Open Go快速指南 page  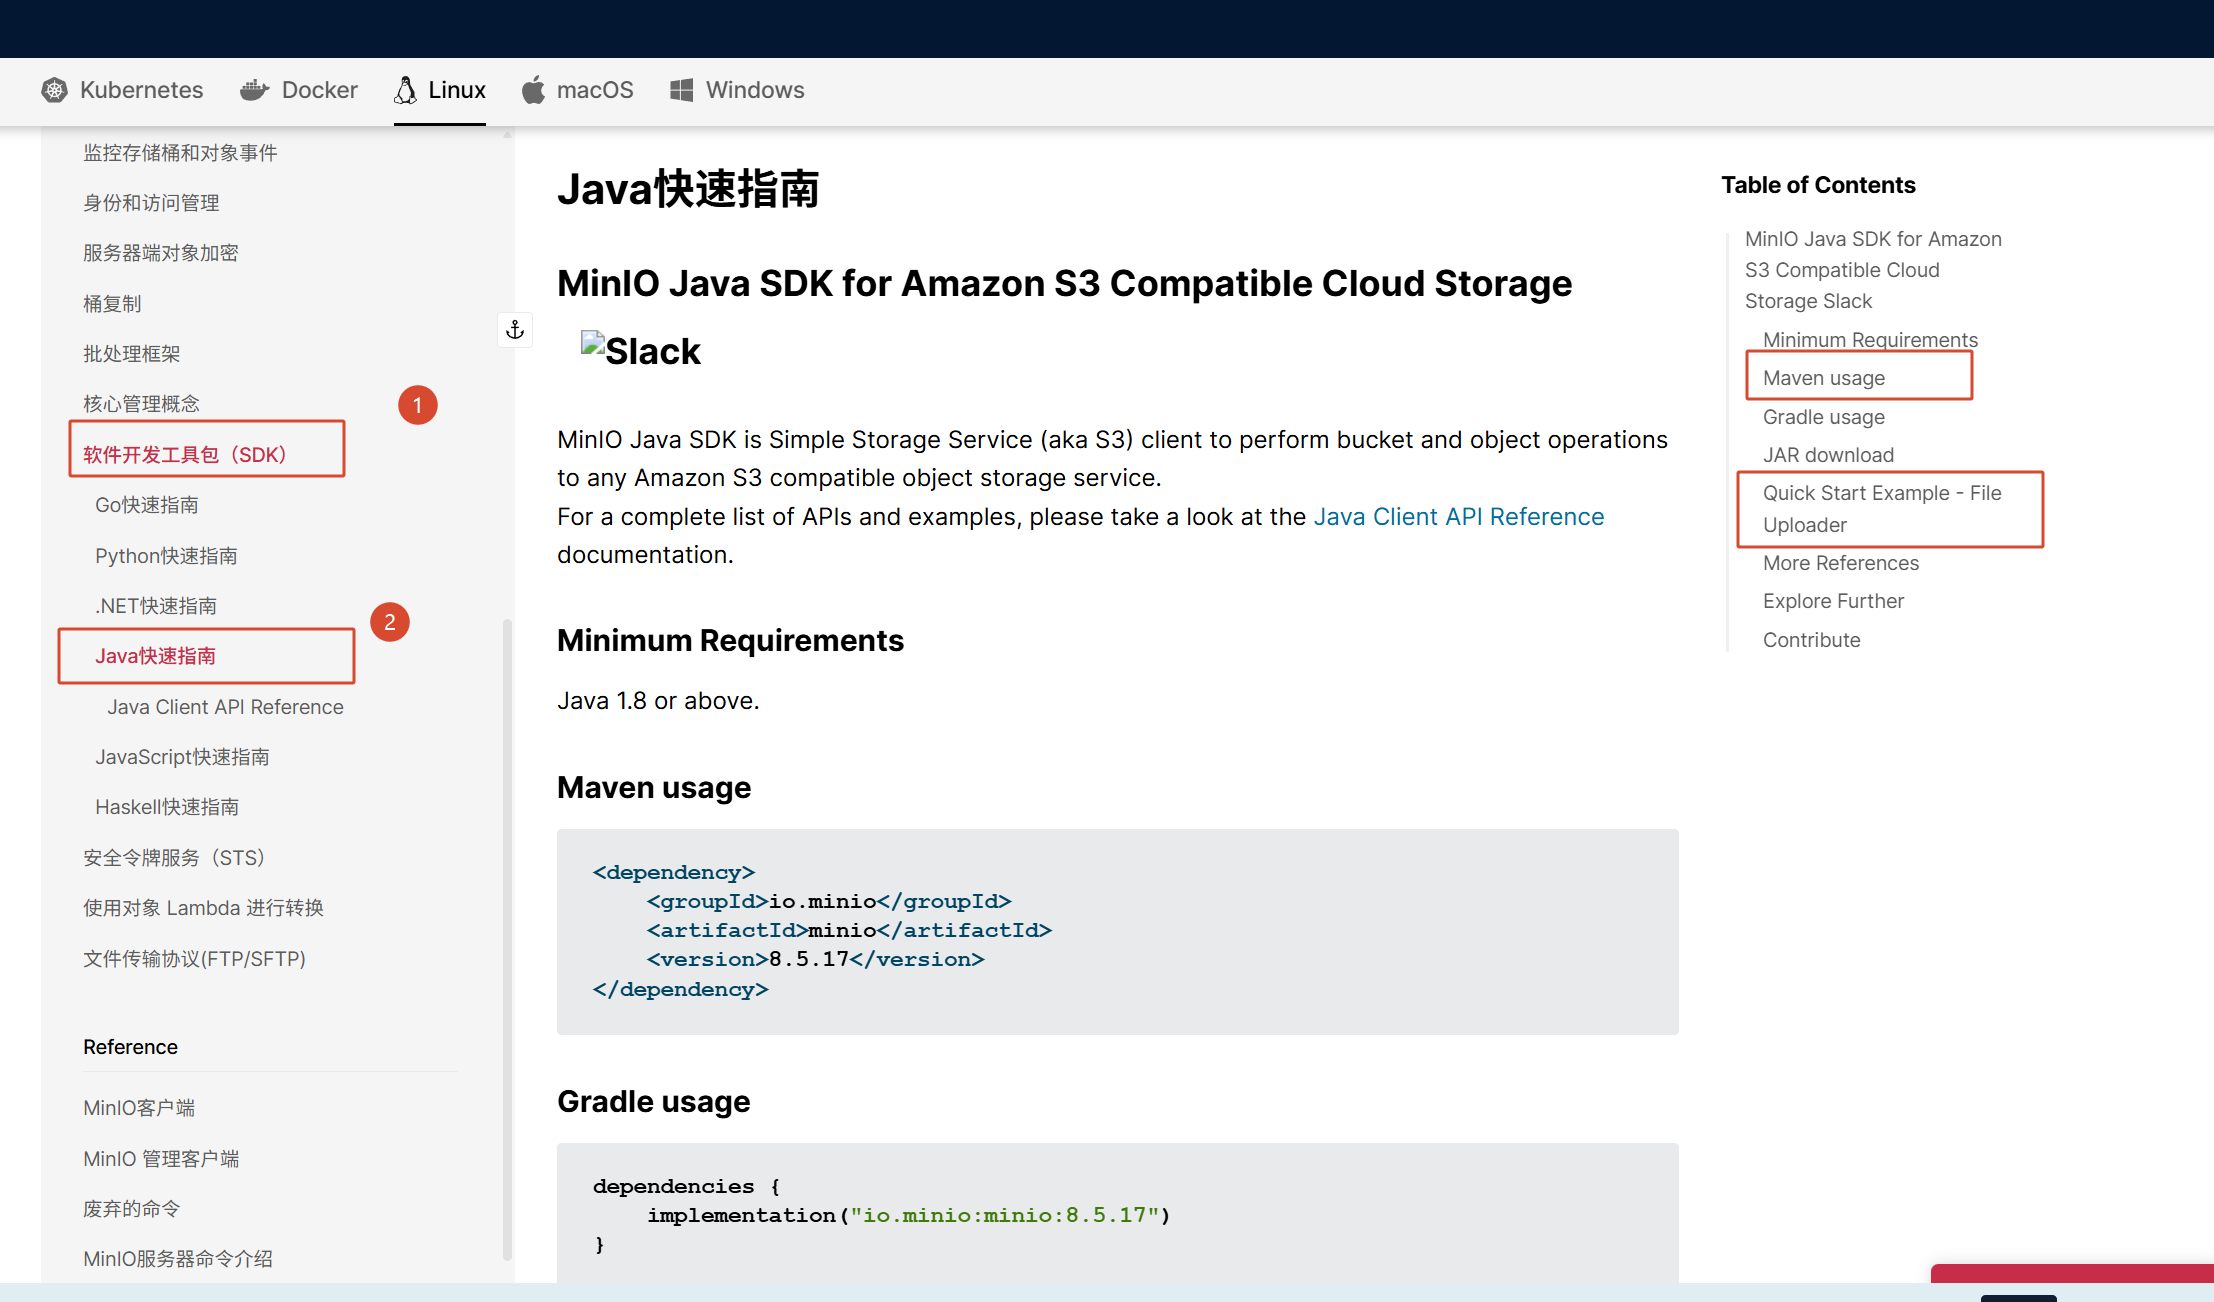point(147,505)
